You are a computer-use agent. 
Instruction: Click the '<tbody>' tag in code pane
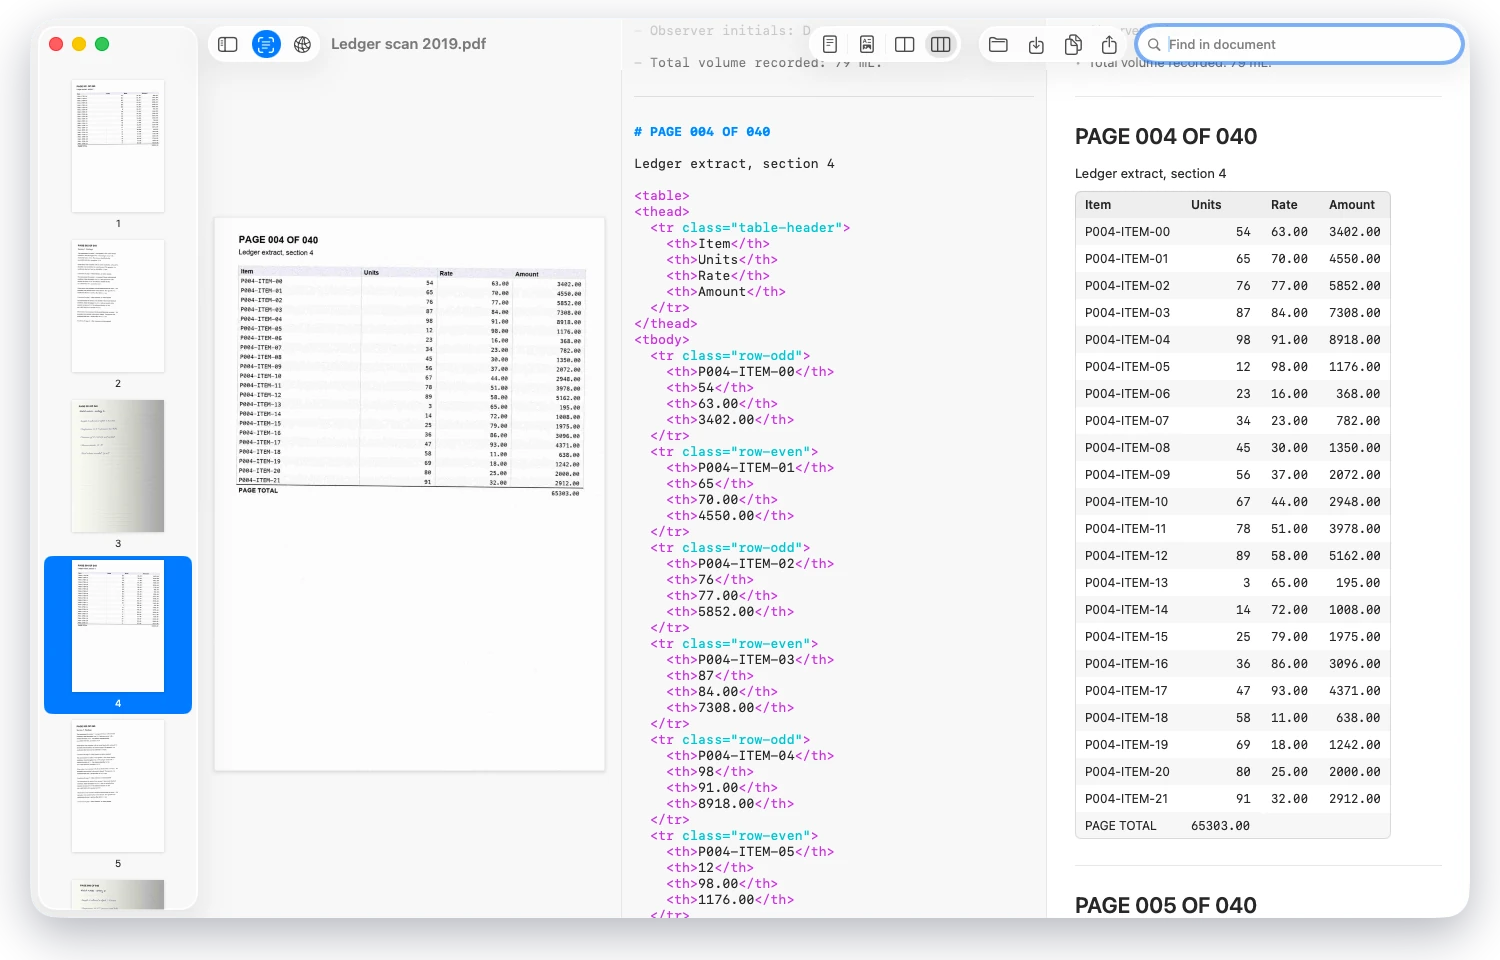point(662,340)
